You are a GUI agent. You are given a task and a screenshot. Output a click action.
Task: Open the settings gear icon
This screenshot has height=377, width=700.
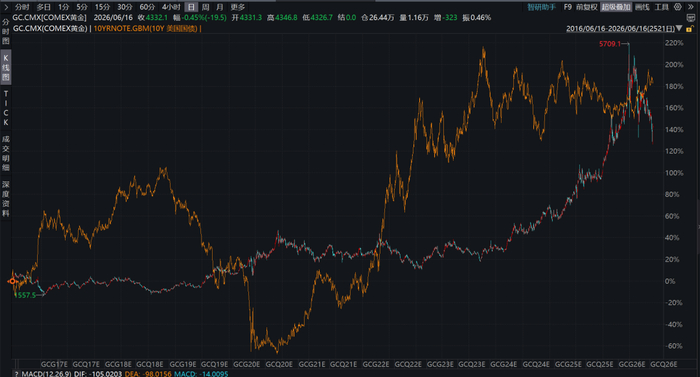[x=678, y=7]
